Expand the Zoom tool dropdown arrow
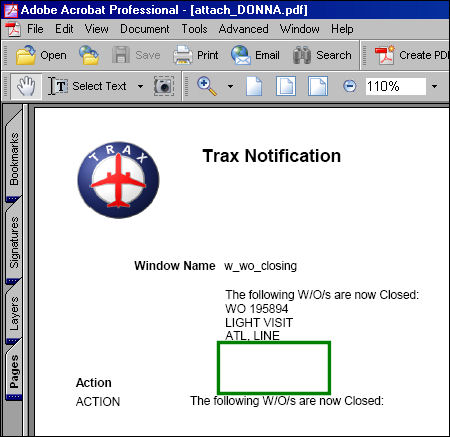Viewport: 450px width, 437px height. [x=230, y=86]
